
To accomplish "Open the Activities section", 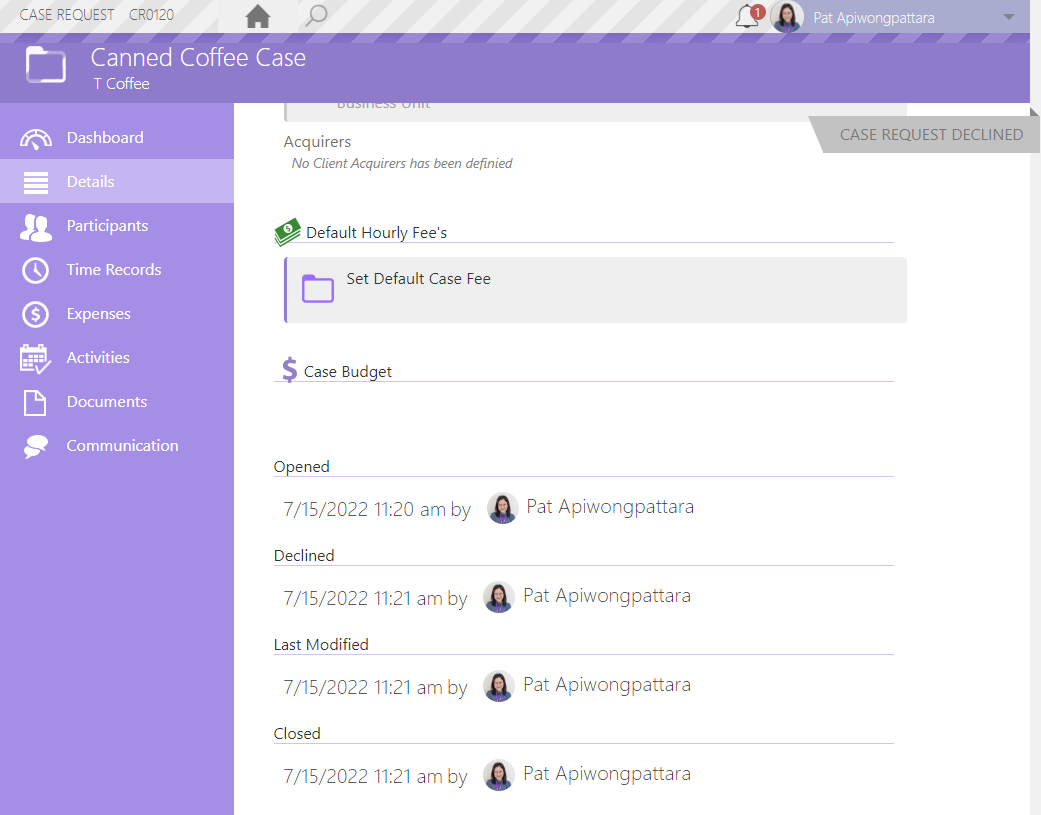I will click(x=117, y=357).
